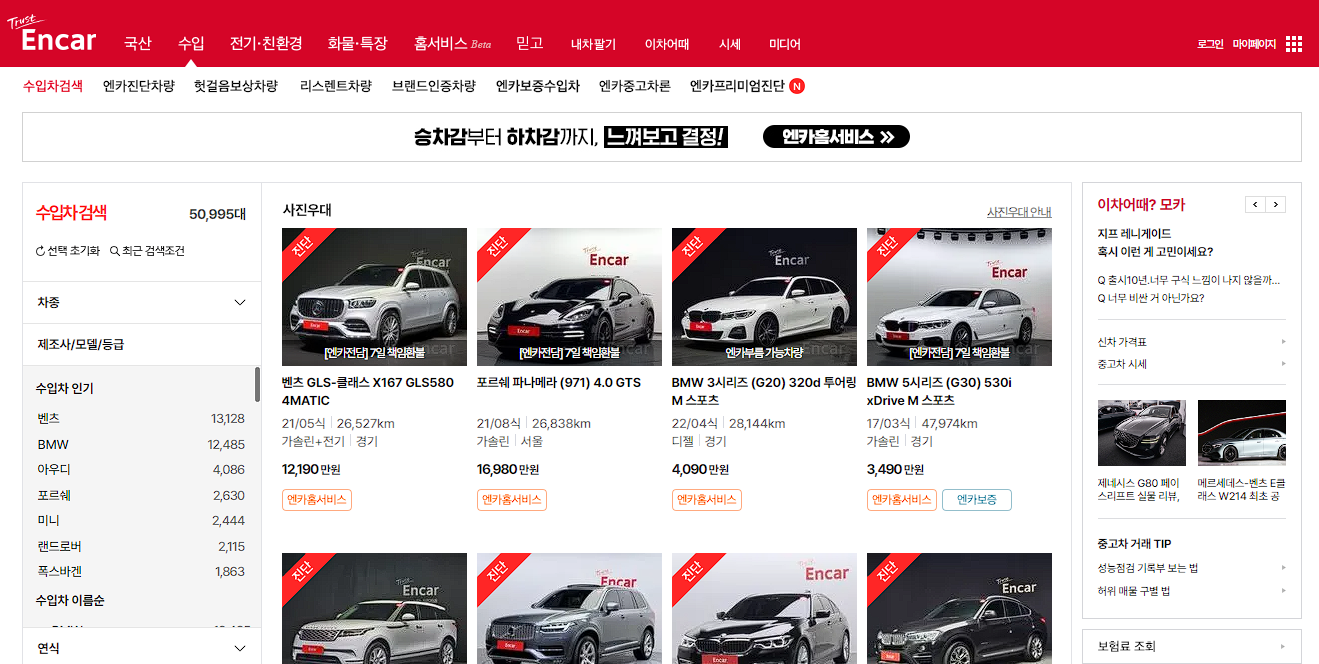Click the 성능점검 기록부 보는 법 arrow

click(x=1283, y=568)
